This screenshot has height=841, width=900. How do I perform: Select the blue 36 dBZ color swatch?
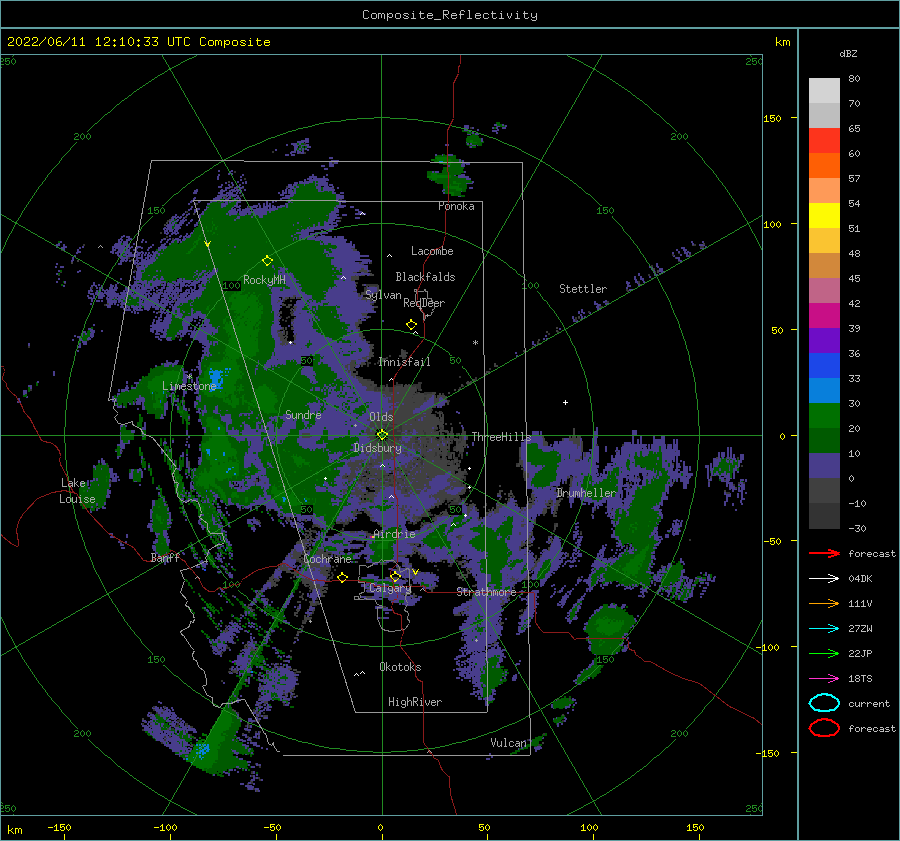coord(824,365)
